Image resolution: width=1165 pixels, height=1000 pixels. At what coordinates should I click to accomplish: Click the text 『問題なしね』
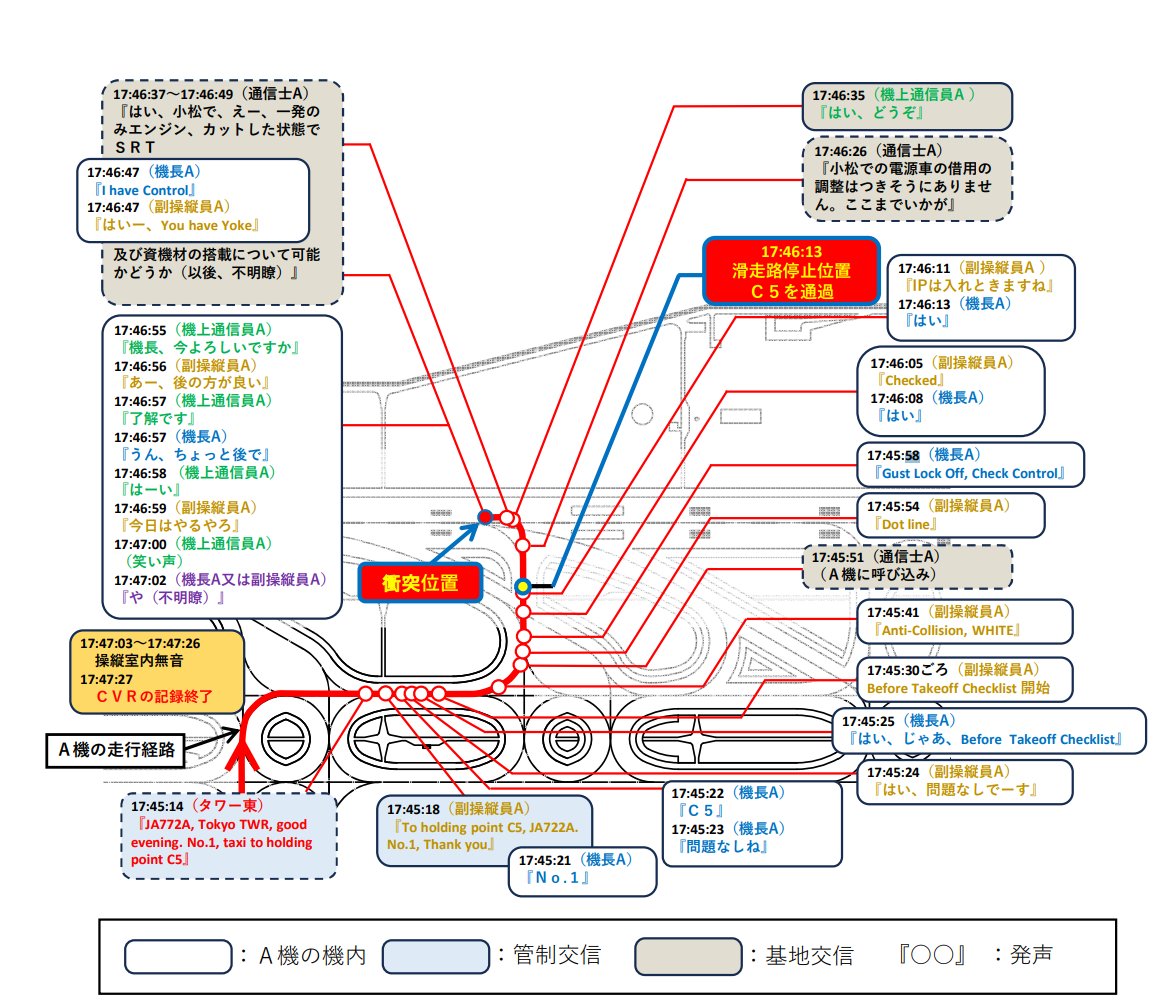click(x=723, y=846)
